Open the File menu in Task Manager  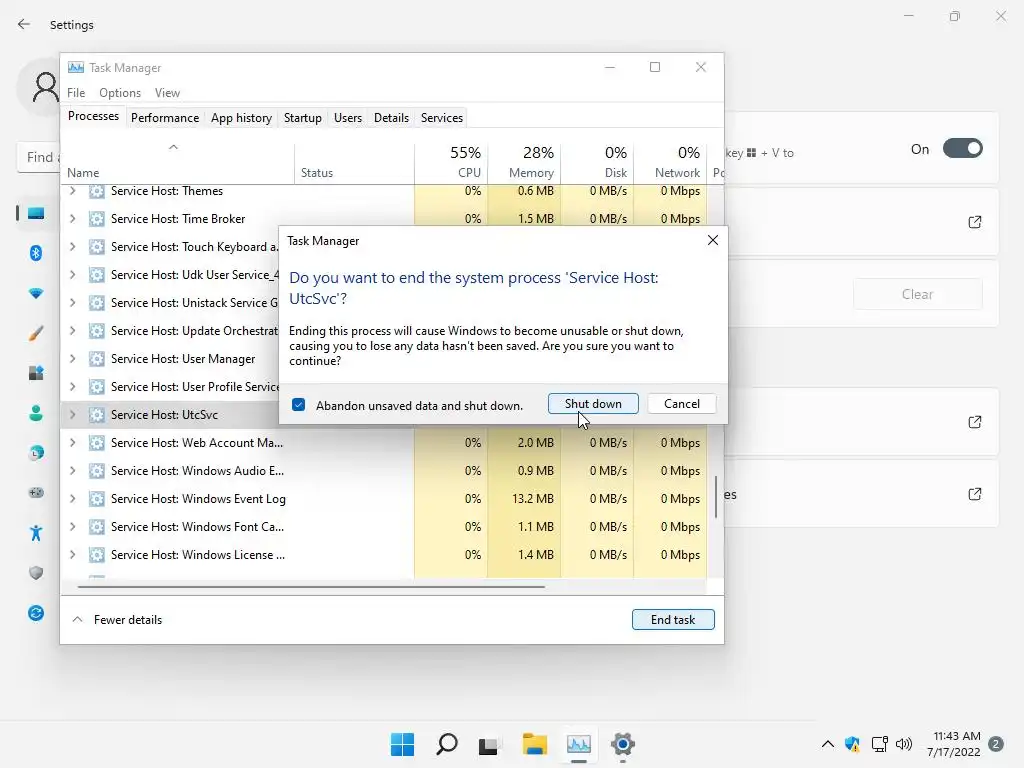[76, 93]
